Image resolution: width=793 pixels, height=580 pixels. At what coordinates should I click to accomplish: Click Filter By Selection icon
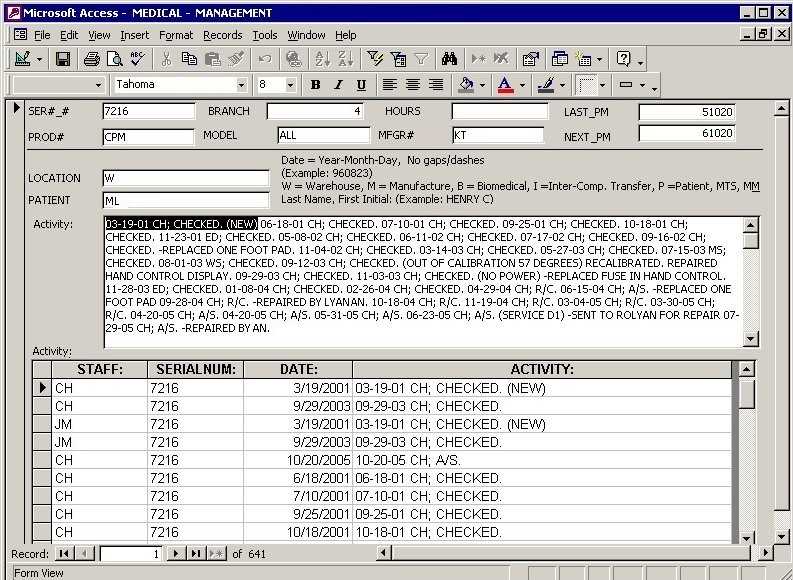tap(375, 59)
